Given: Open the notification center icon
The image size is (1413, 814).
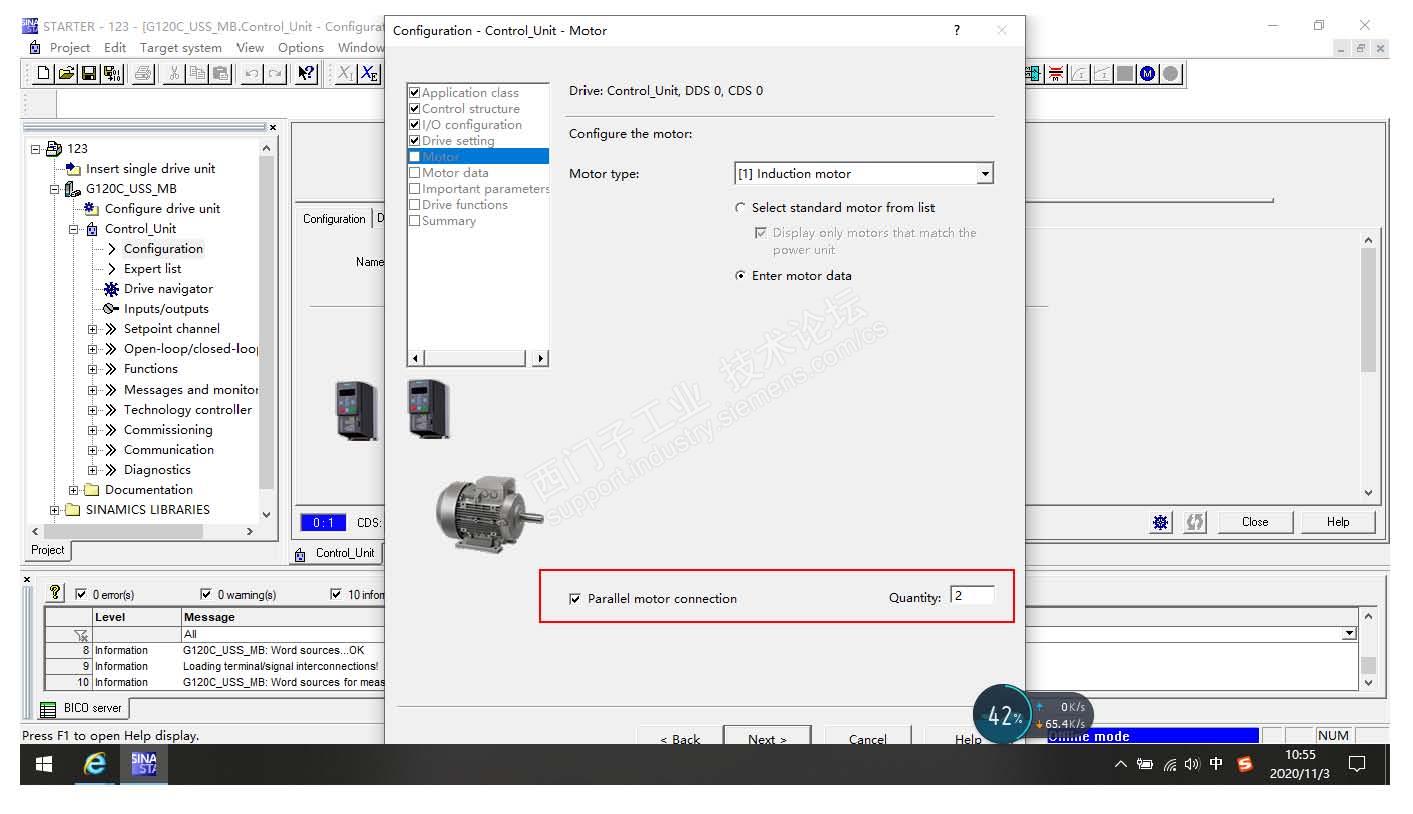Looking at the screenshot, I should [1357, 764].
